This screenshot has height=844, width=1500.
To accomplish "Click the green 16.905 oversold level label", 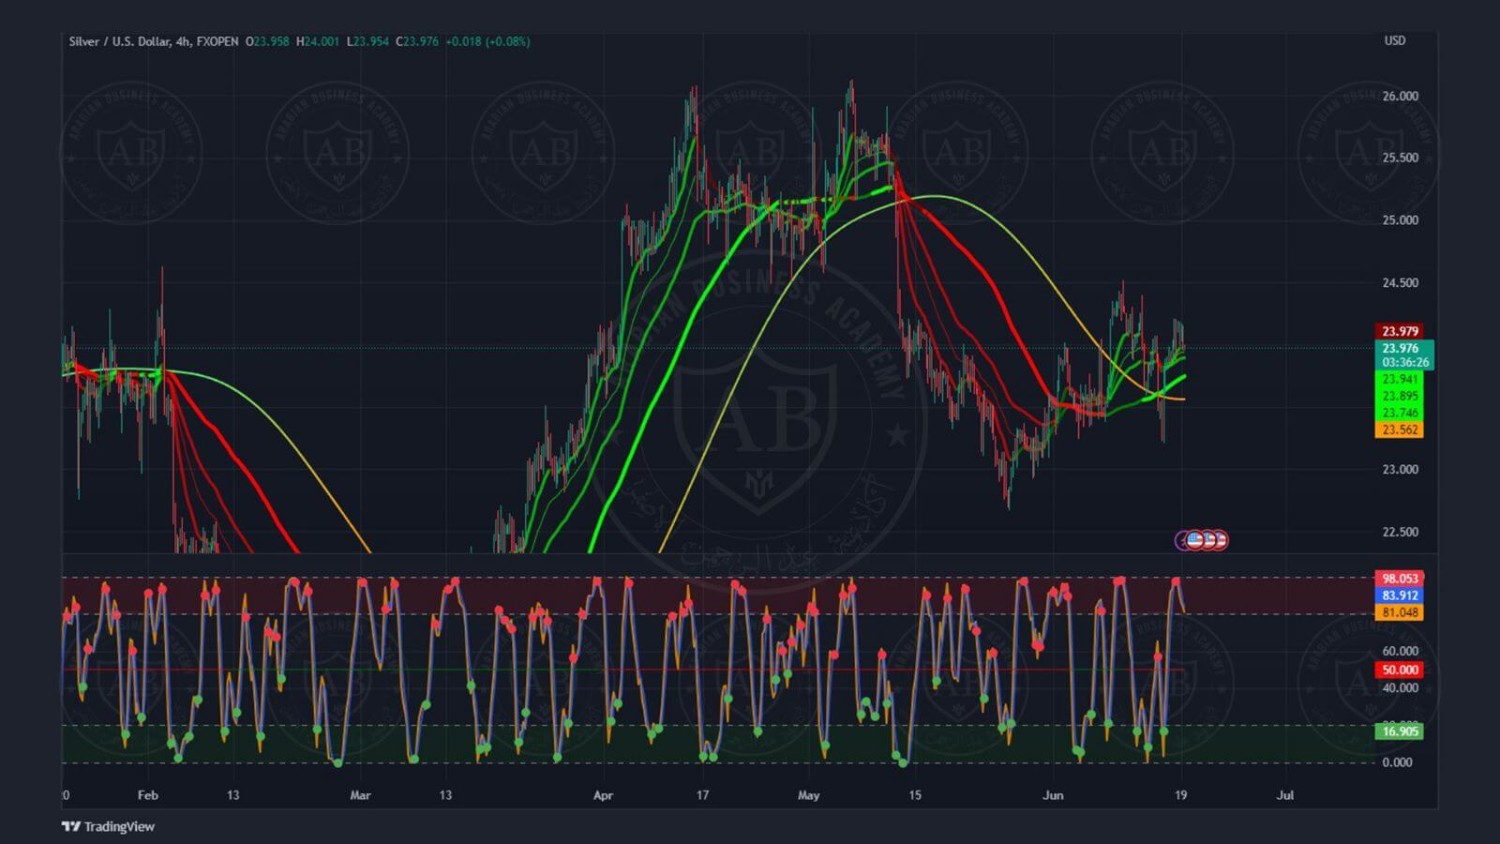I will click(1400, 731).
